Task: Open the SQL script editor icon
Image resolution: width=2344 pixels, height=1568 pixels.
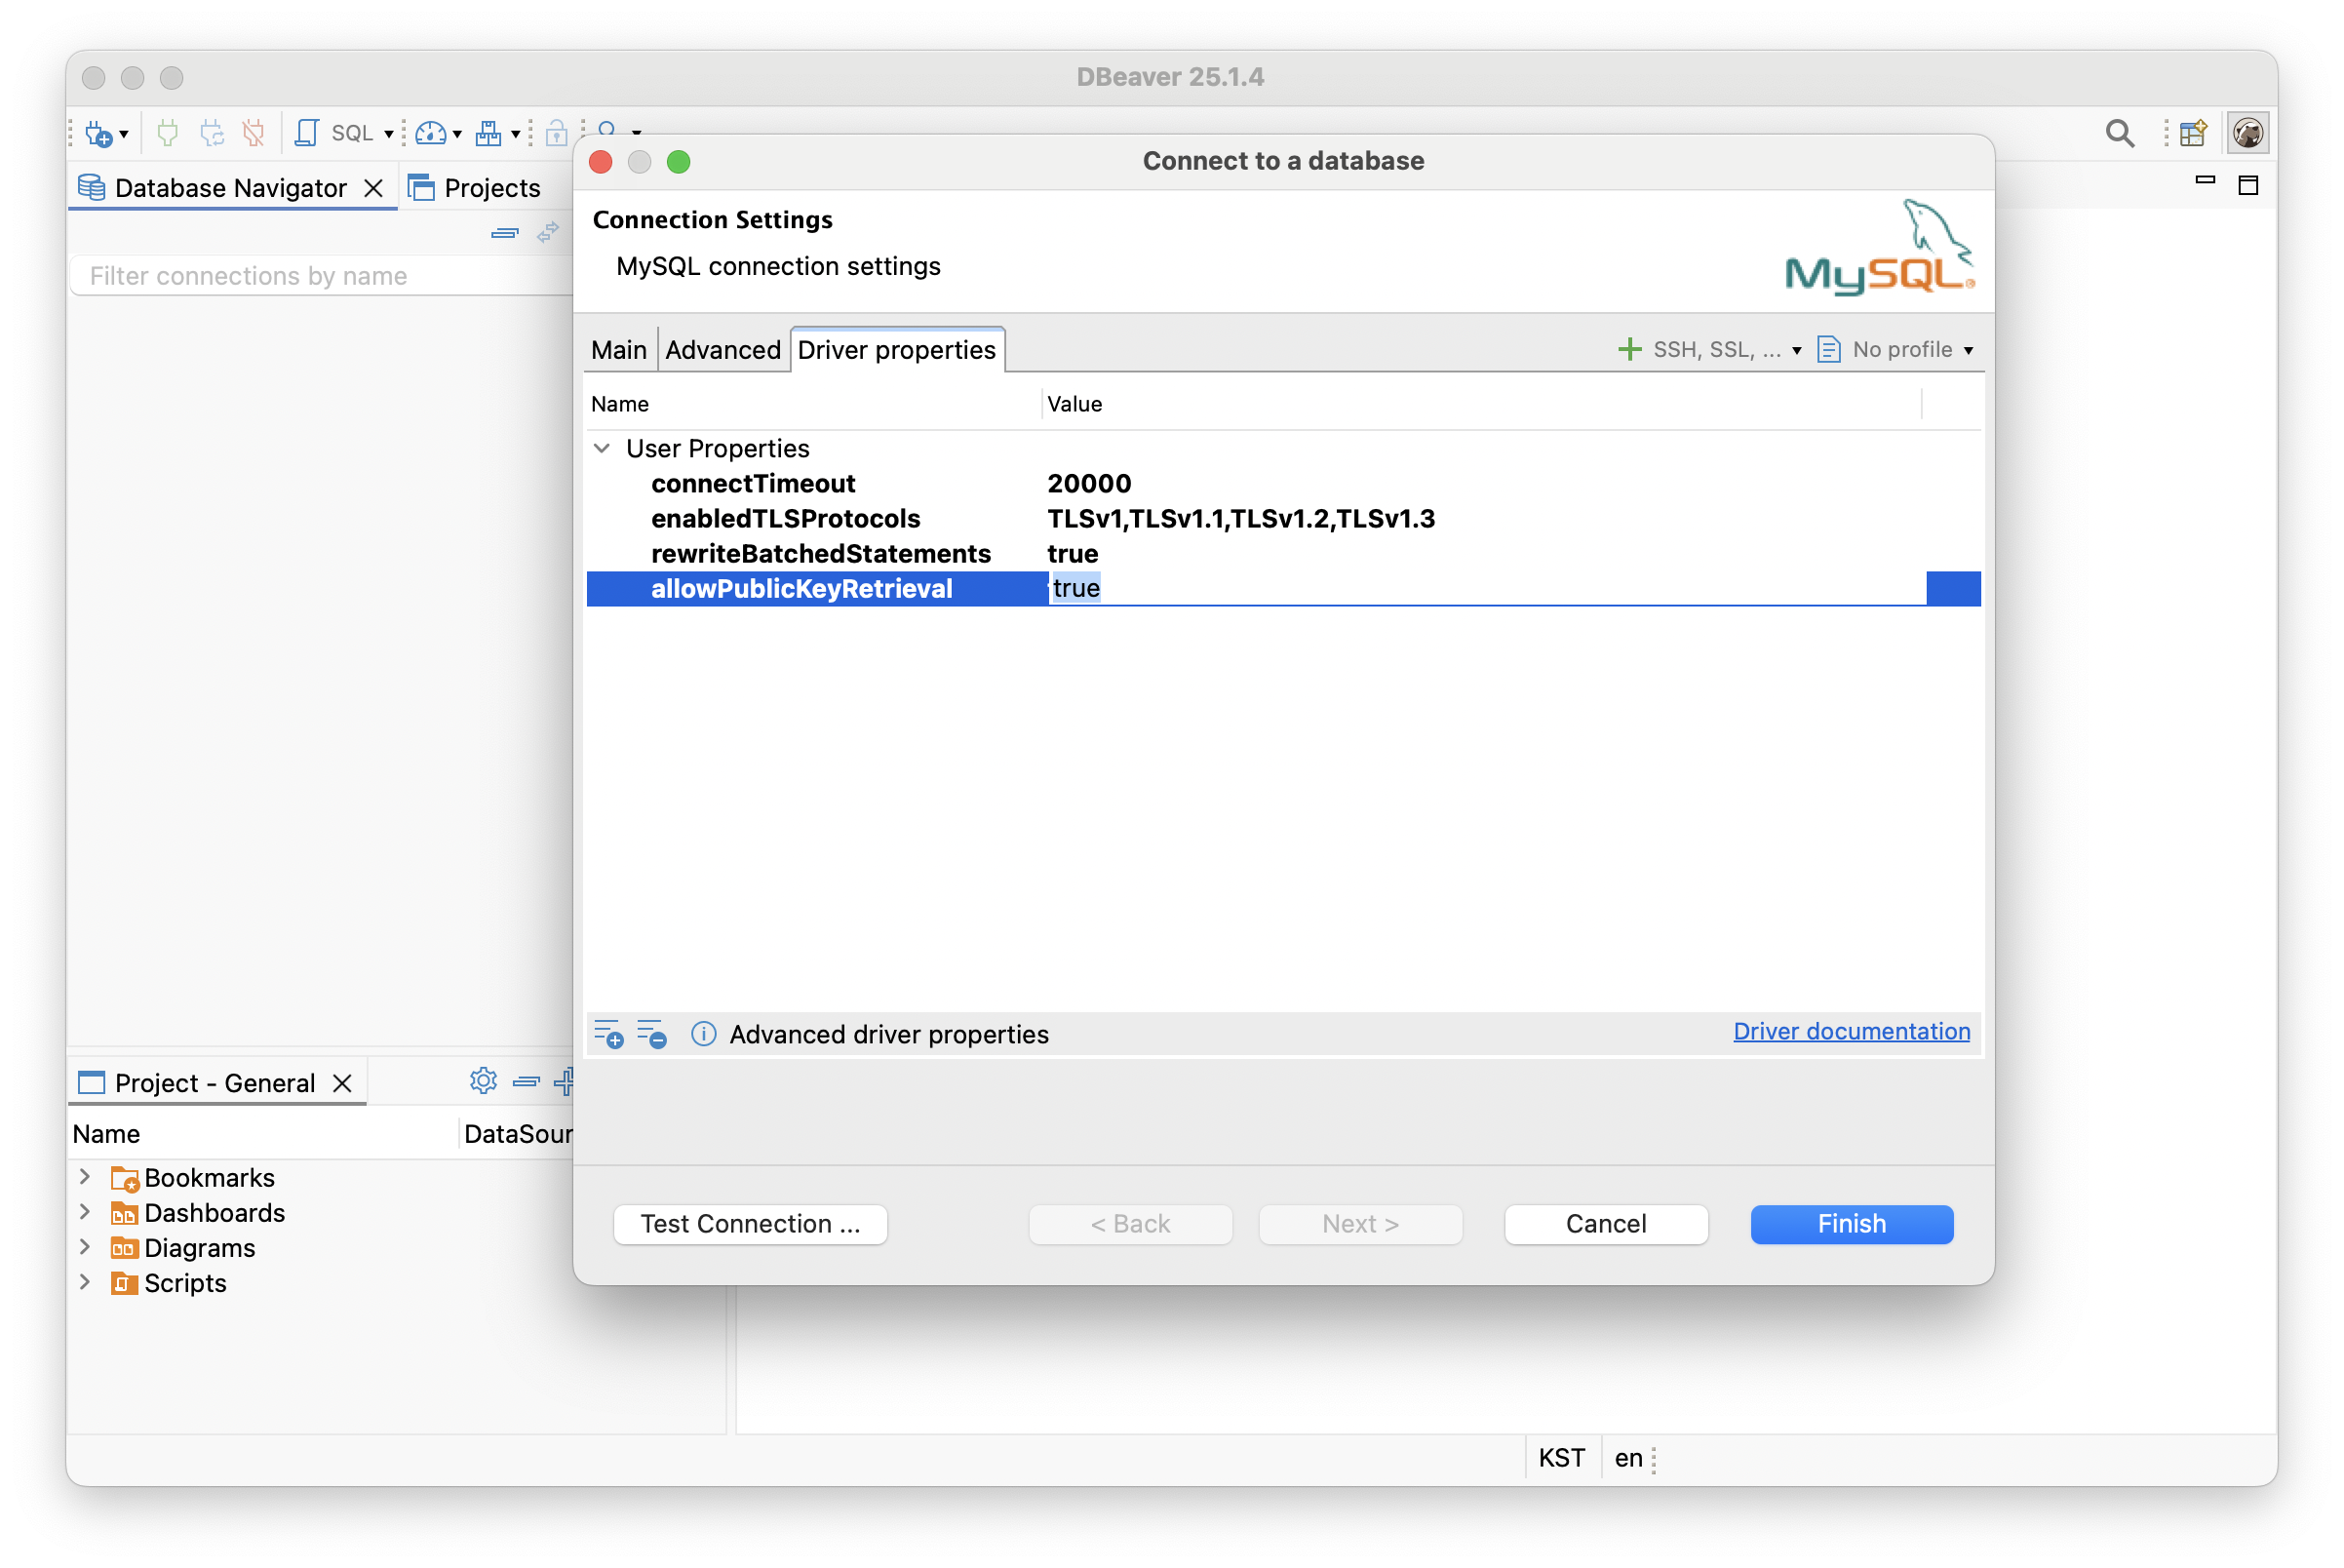Action: coord(308,133)
